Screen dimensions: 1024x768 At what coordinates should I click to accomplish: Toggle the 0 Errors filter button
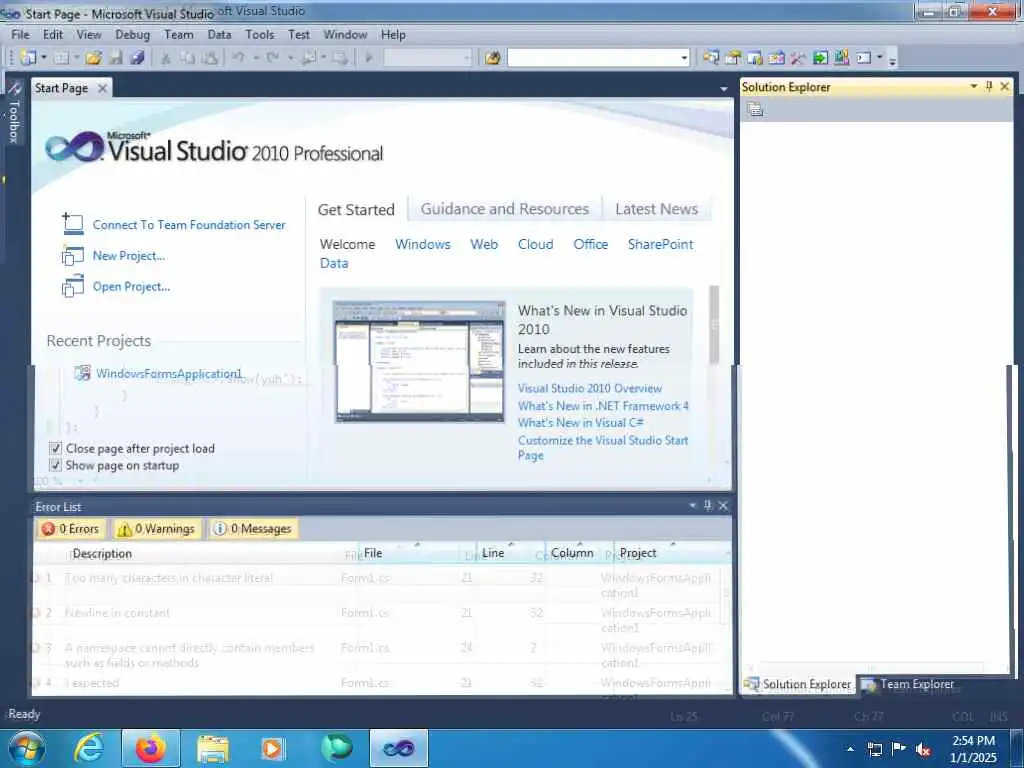71,528
